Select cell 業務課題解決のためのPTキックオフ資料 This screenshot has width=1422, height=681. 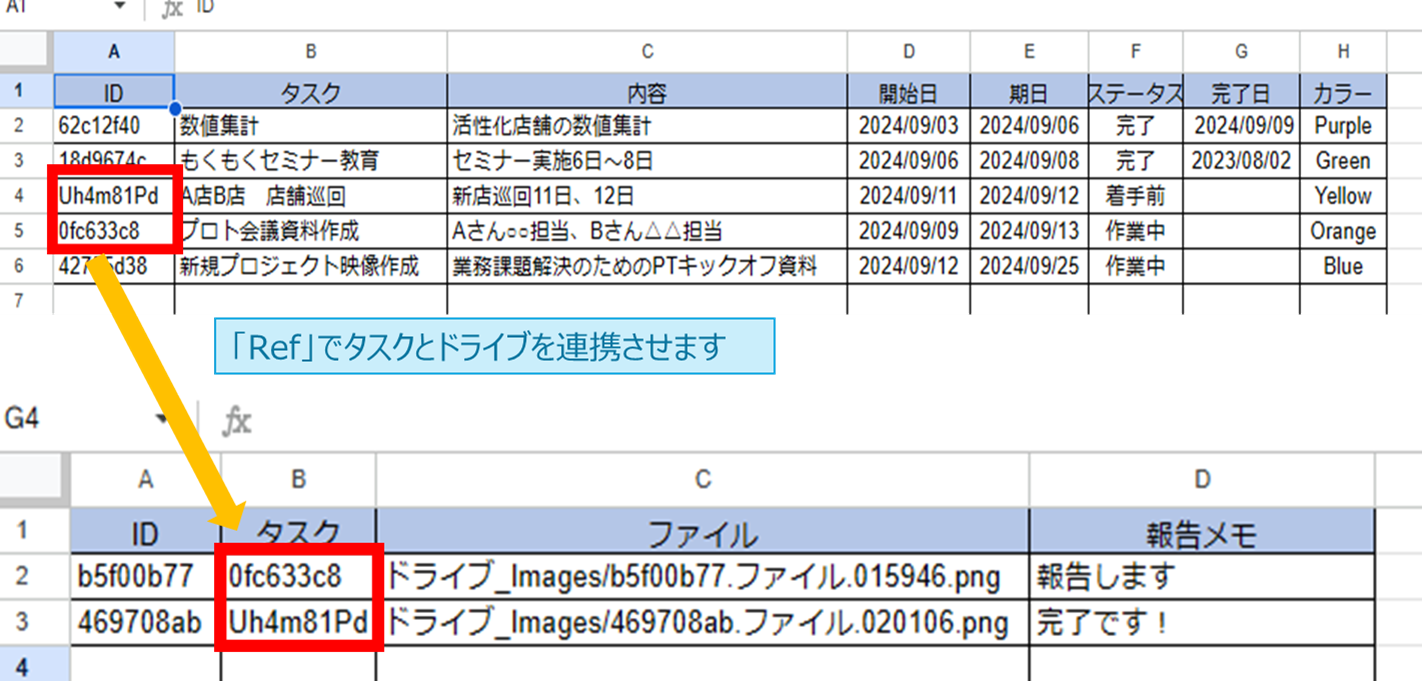[x=647, y=267]
